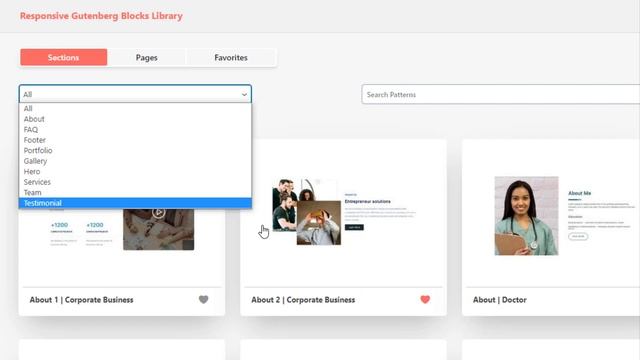640x360 pixels.
Task: Choose Services from the category list
Action: (x=135, y=182)
